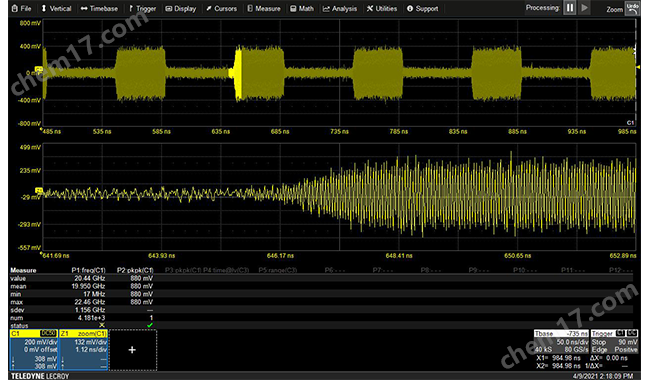Open the Vertical menu
Screen dimensions: 650x380
coord(56,8)
